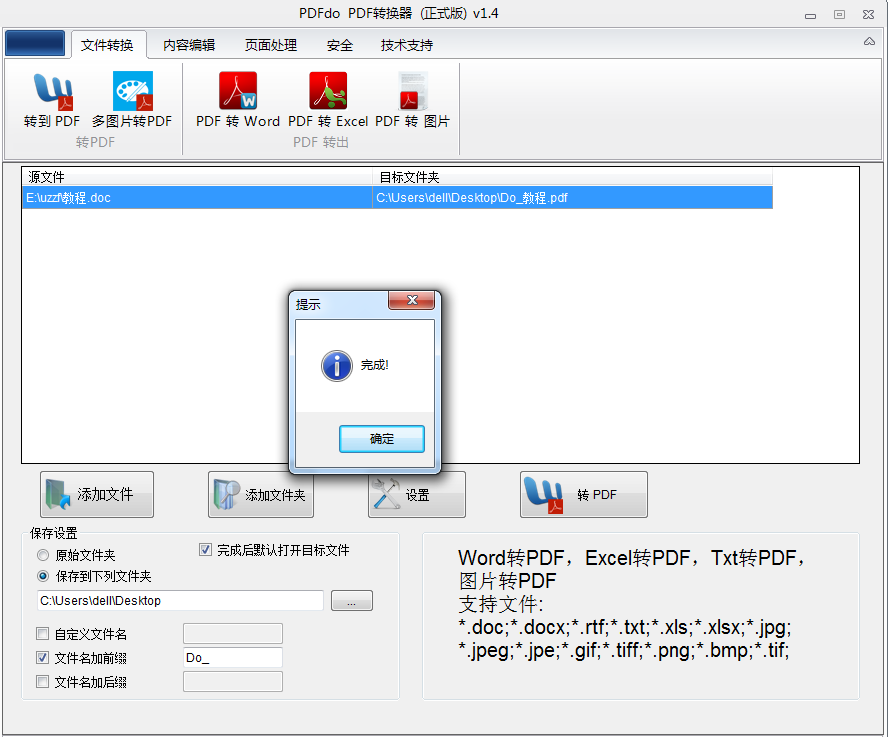Click the 添加文件 button
Image resolution: width=888 pixels, height=737 pixels.
click(96, 493)
